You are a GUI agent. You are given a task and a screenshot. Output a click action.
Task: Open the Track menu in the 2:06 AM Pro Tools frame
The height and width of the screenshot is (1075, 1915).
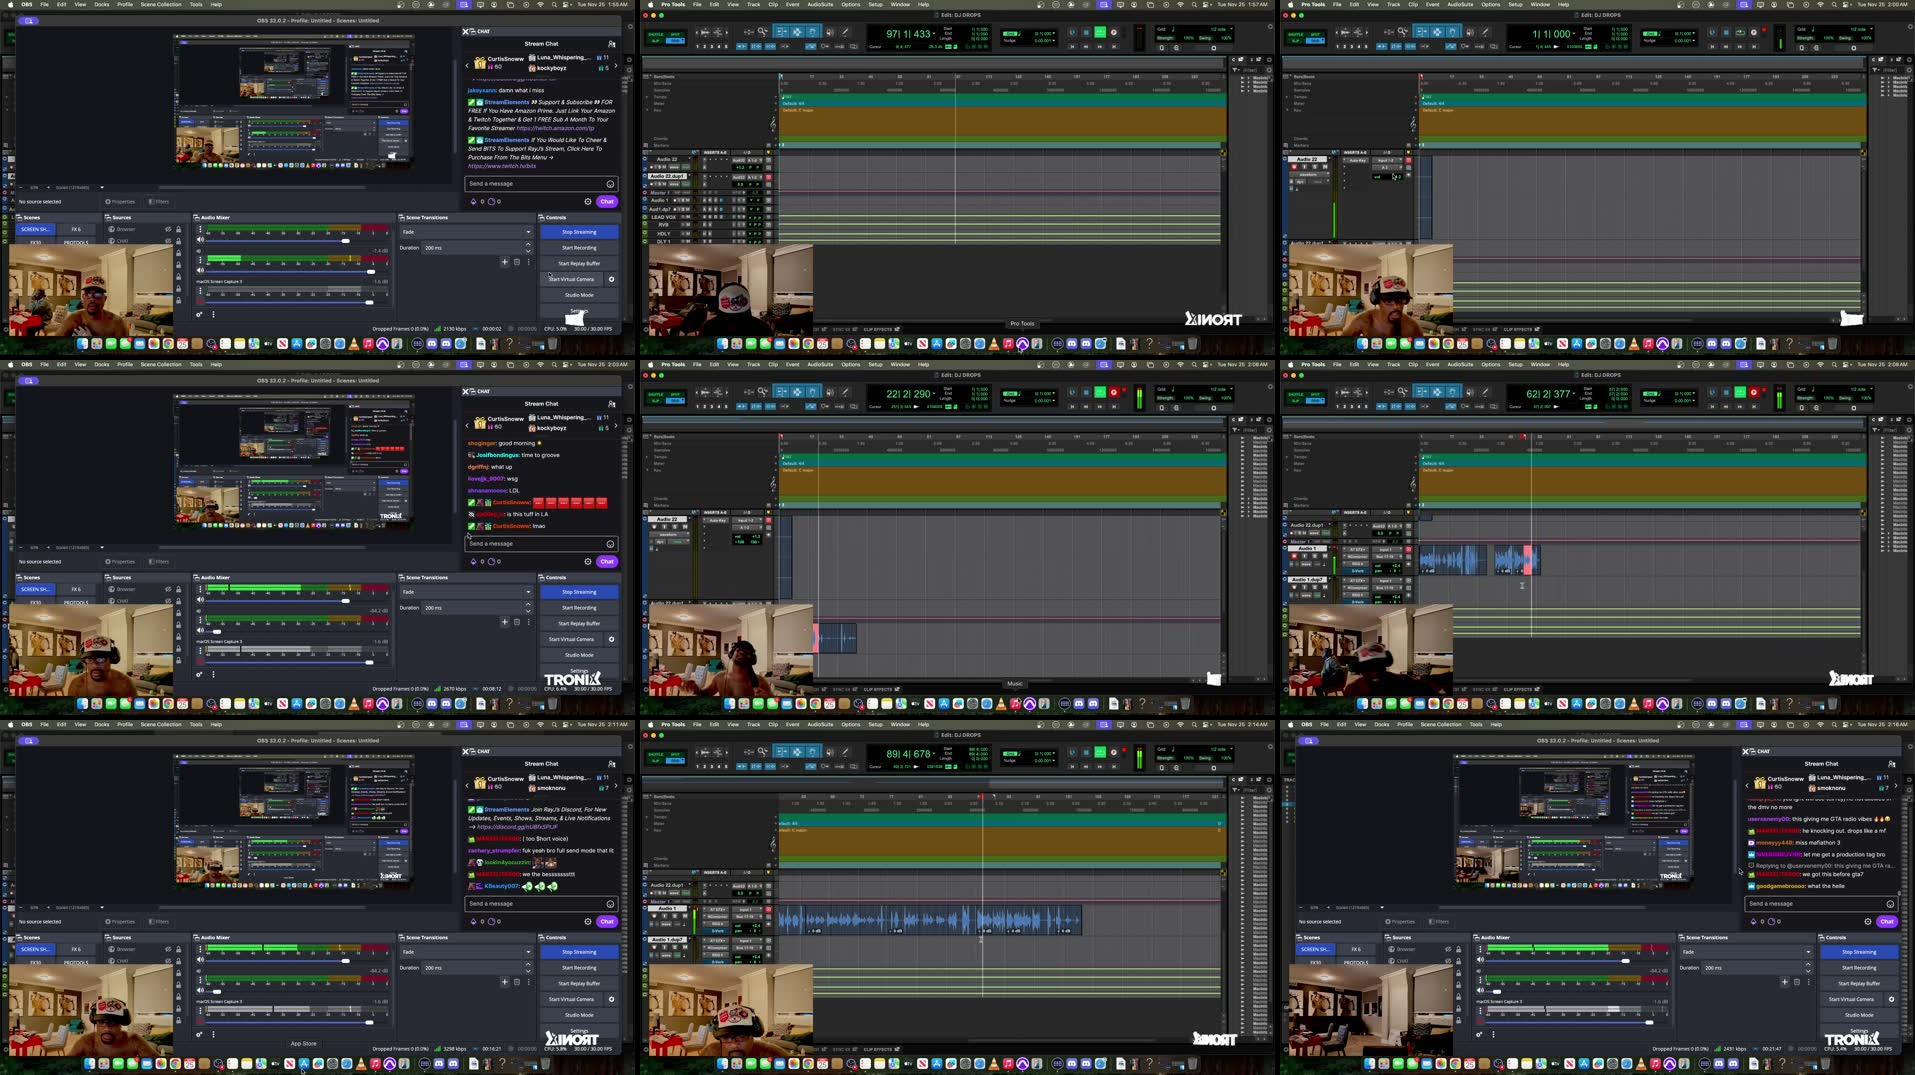pyautogui.click(x=753, y=364)
